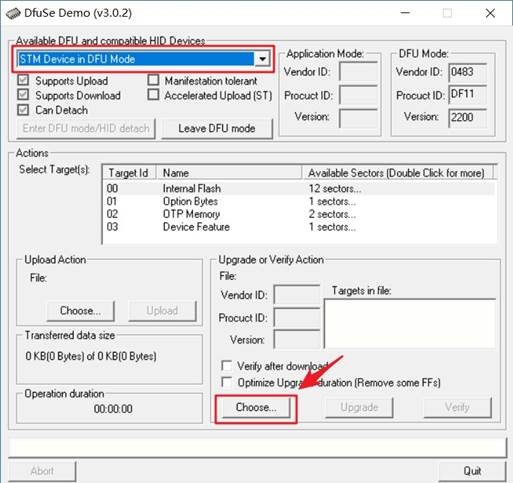This screenshot has height=483, width=513.
Task: Click the 00:00:00 operation duration value
Action: coord(113,409)
